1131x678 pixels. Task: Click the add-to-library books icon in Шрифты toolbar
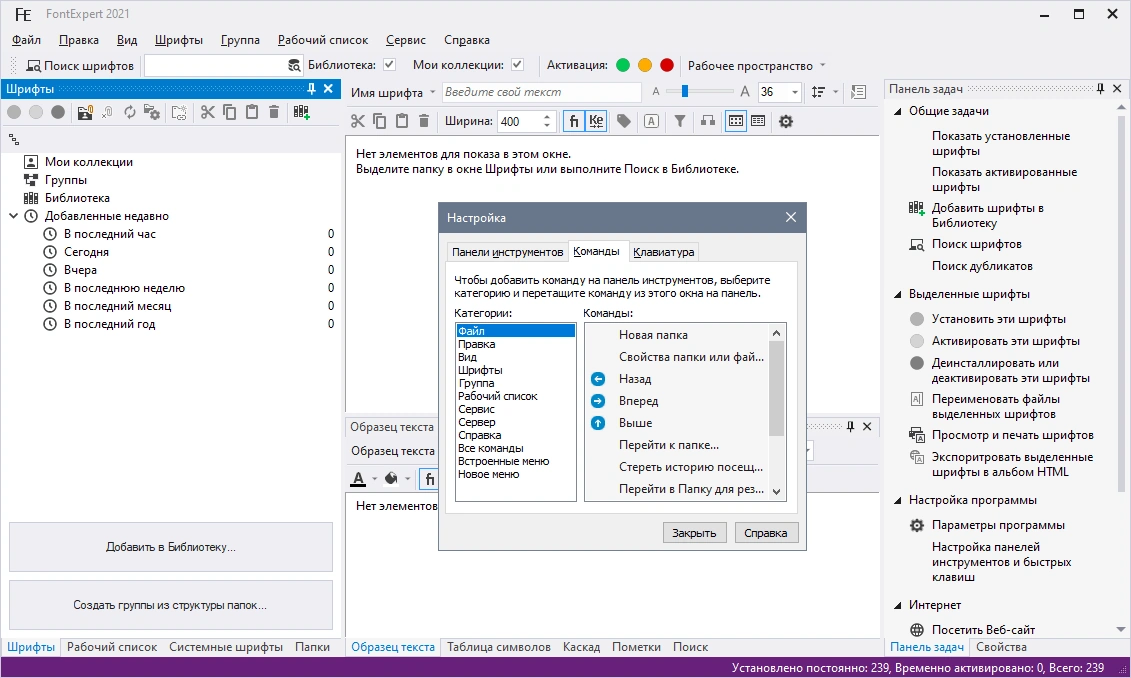(x=301, y=112)
